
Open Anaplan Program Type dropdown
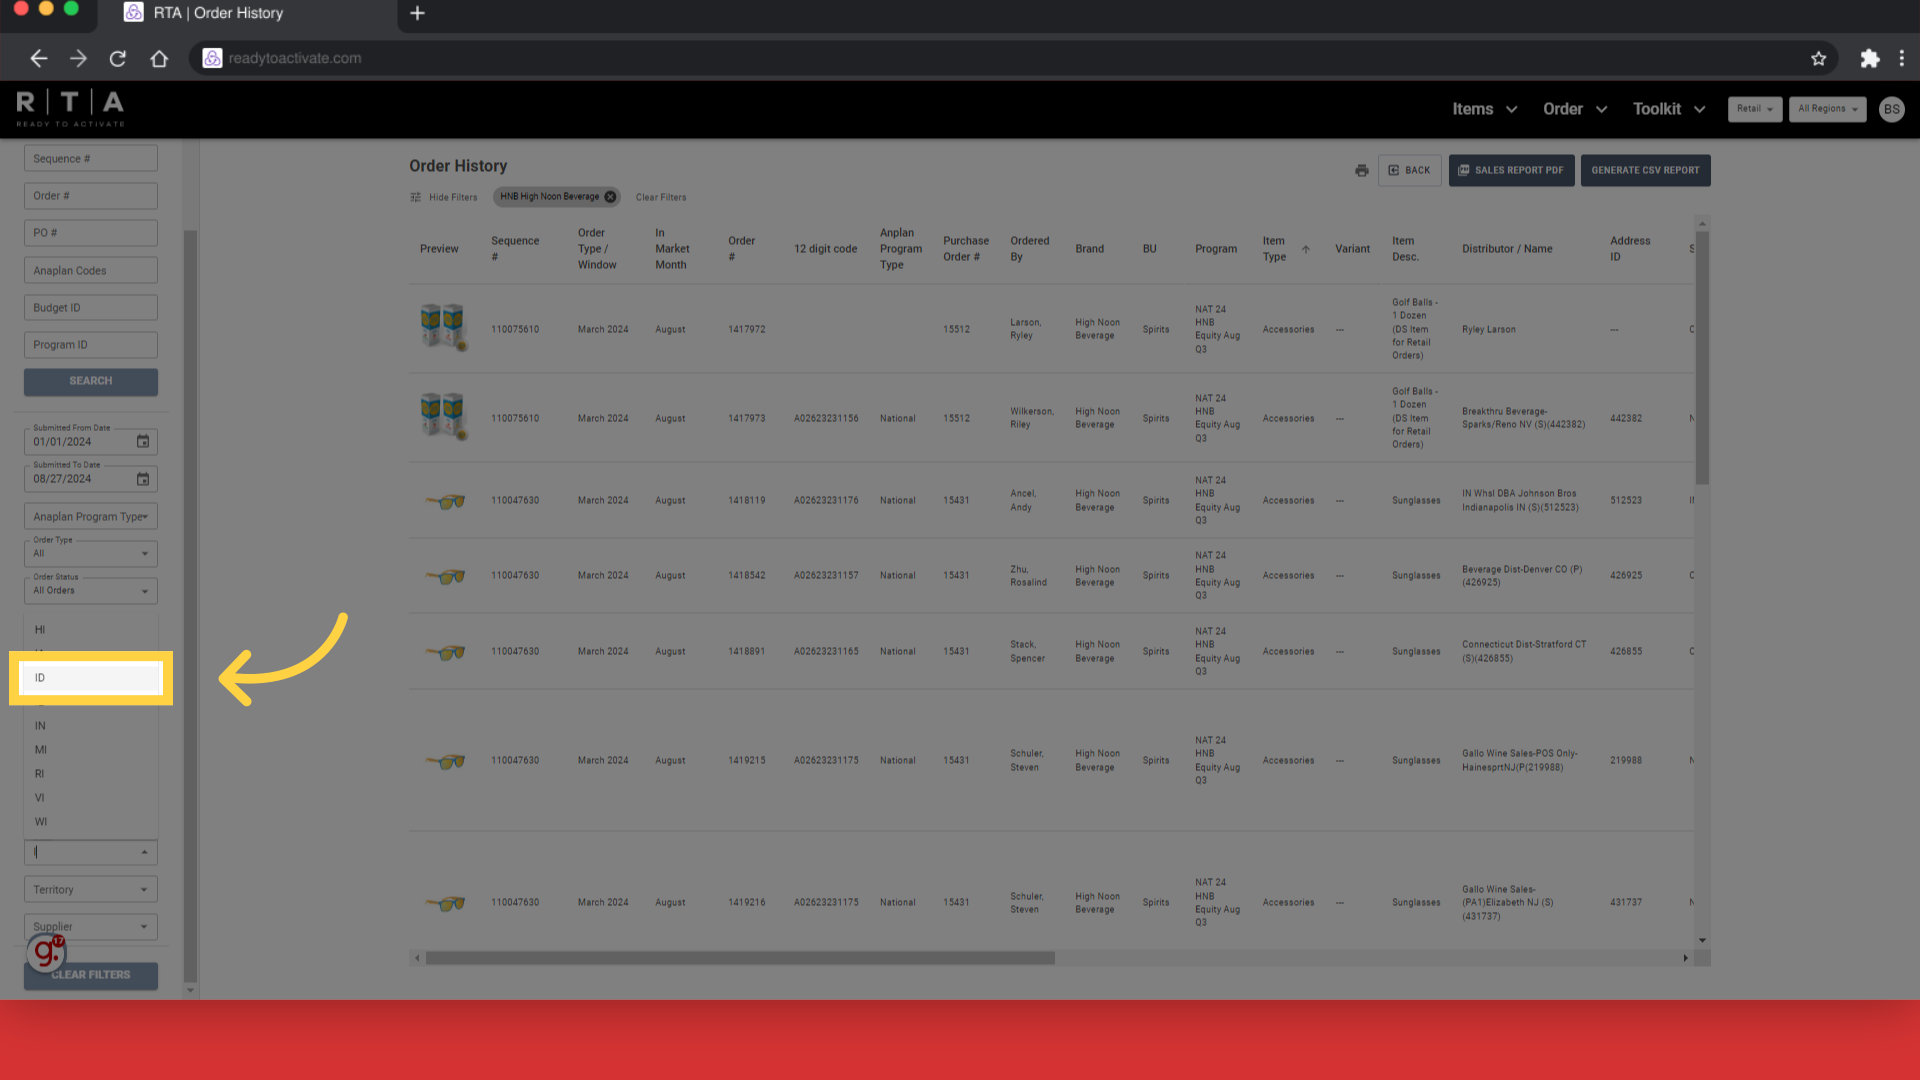tap(91, 516)
